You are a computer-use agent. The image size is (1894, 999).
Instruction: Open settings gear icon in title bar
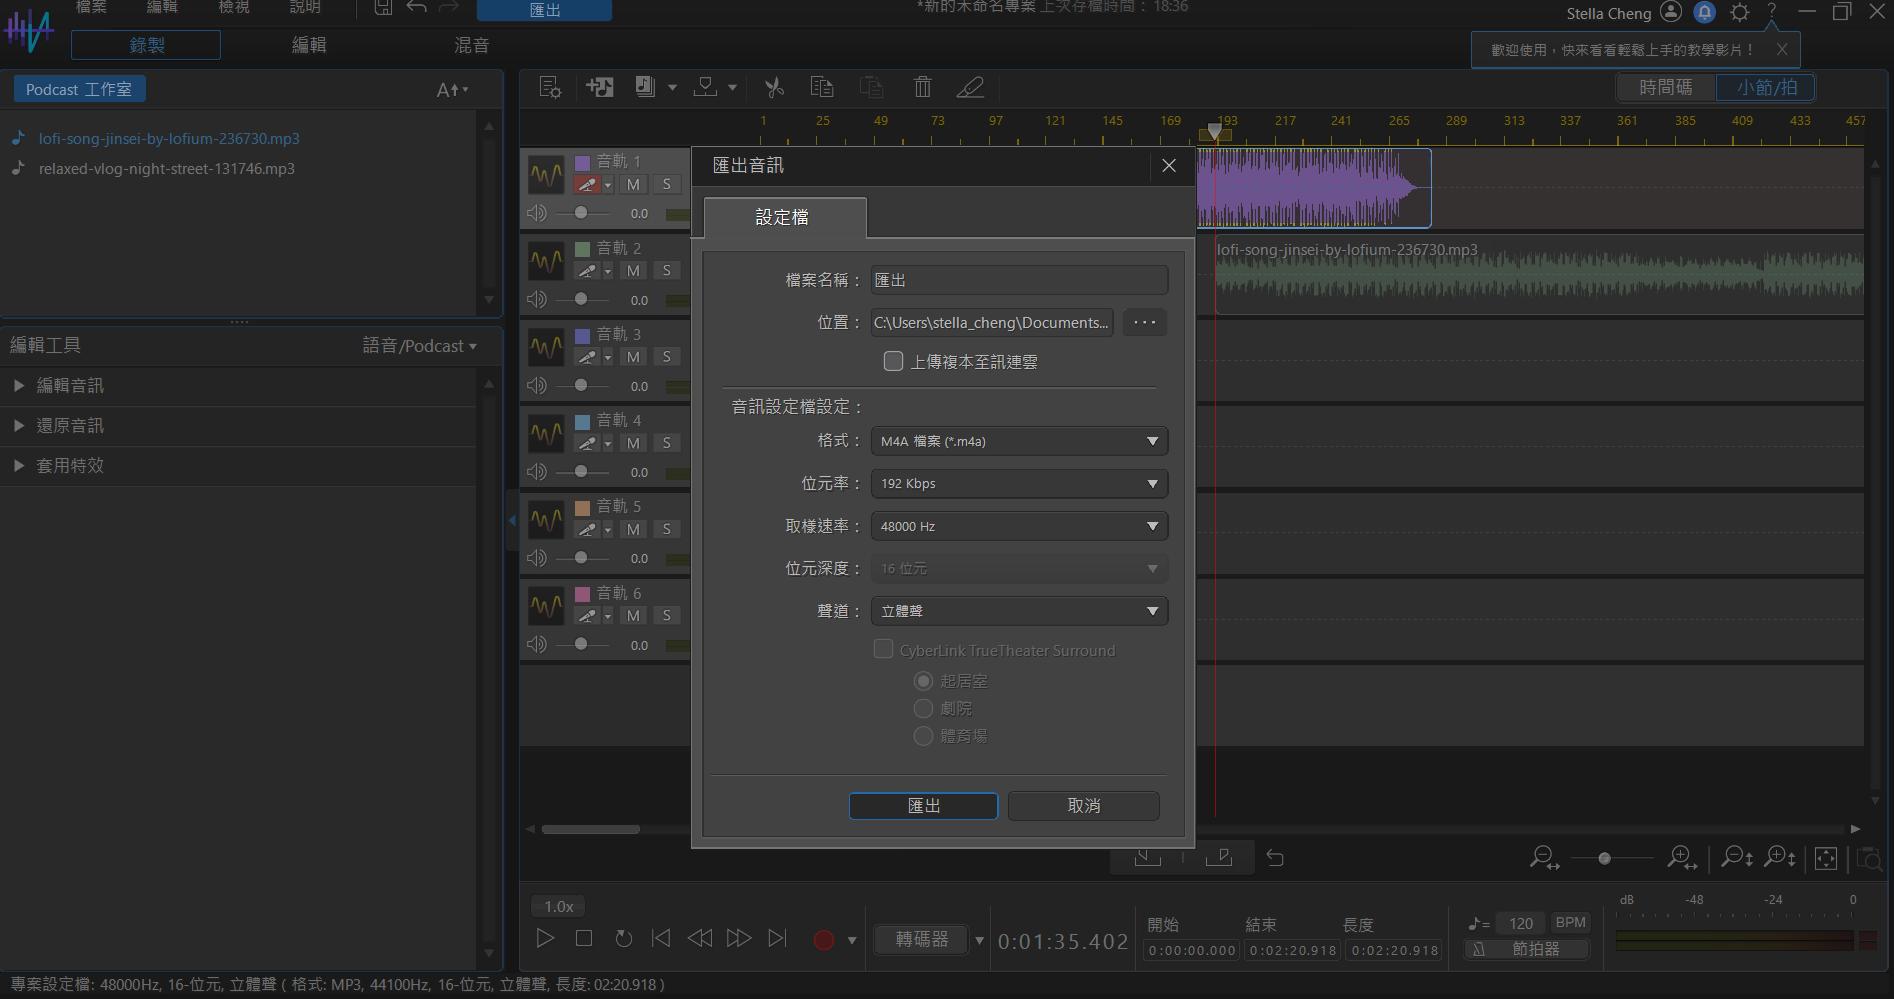pyautogui.click(x=1739, y=13)
